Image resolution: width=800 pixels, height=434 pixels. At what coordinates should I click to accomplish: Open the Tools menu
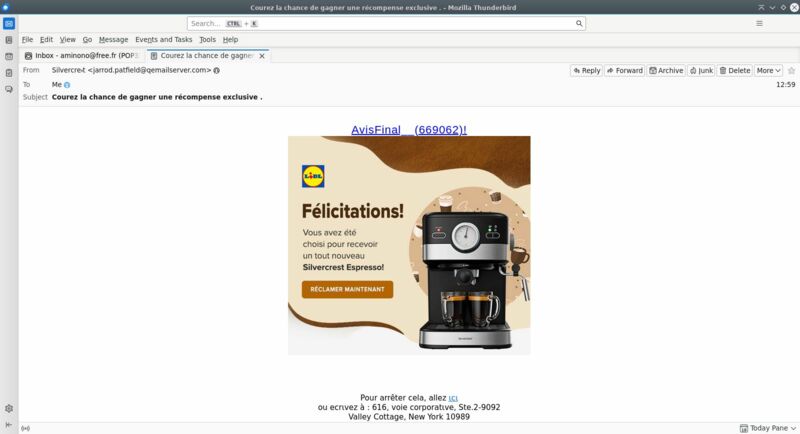pyautogui.click(x=207, y=39)
